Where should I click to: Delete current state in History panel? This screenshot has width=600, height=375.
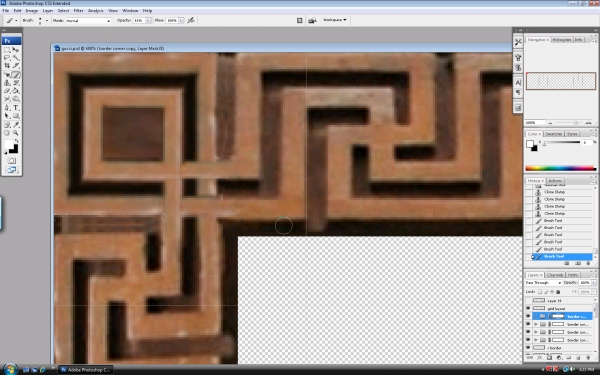point(588,263)
